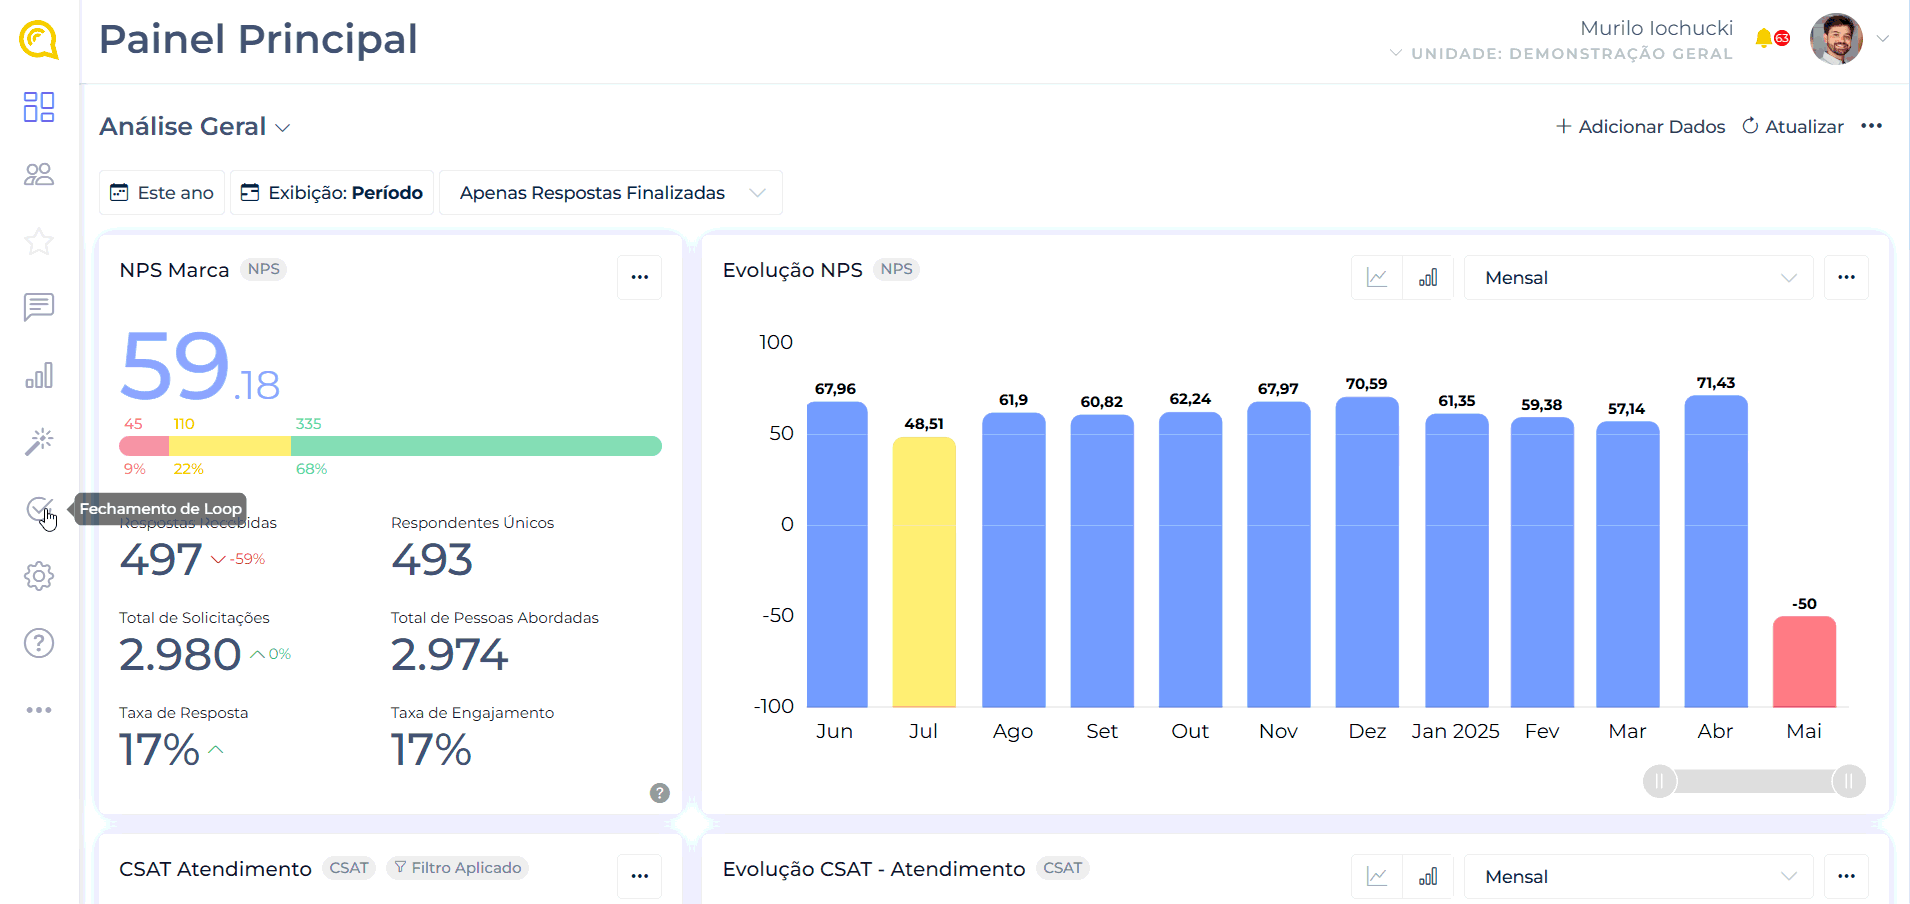Open the bar chart reports sidebar icon

coord(39,376)
